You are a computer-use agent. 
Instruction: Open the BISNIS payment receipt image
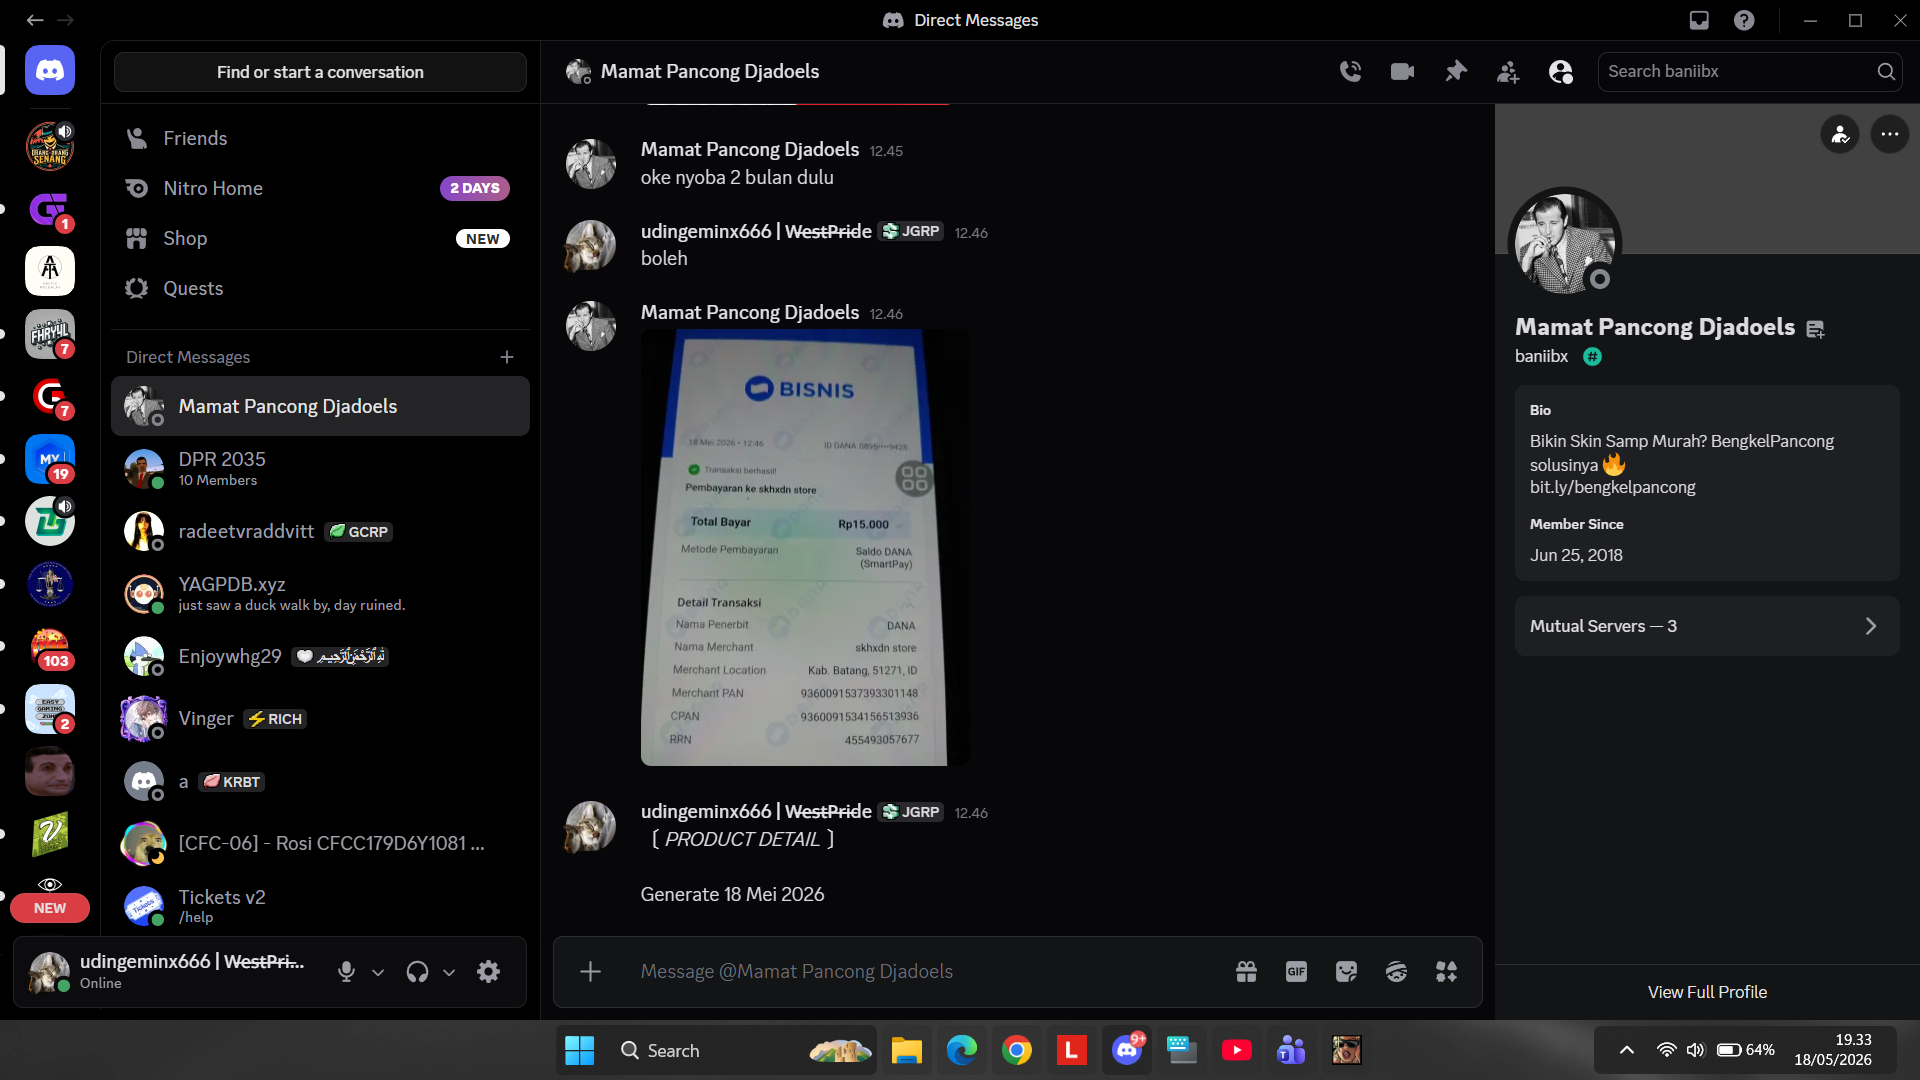(805, 548)
